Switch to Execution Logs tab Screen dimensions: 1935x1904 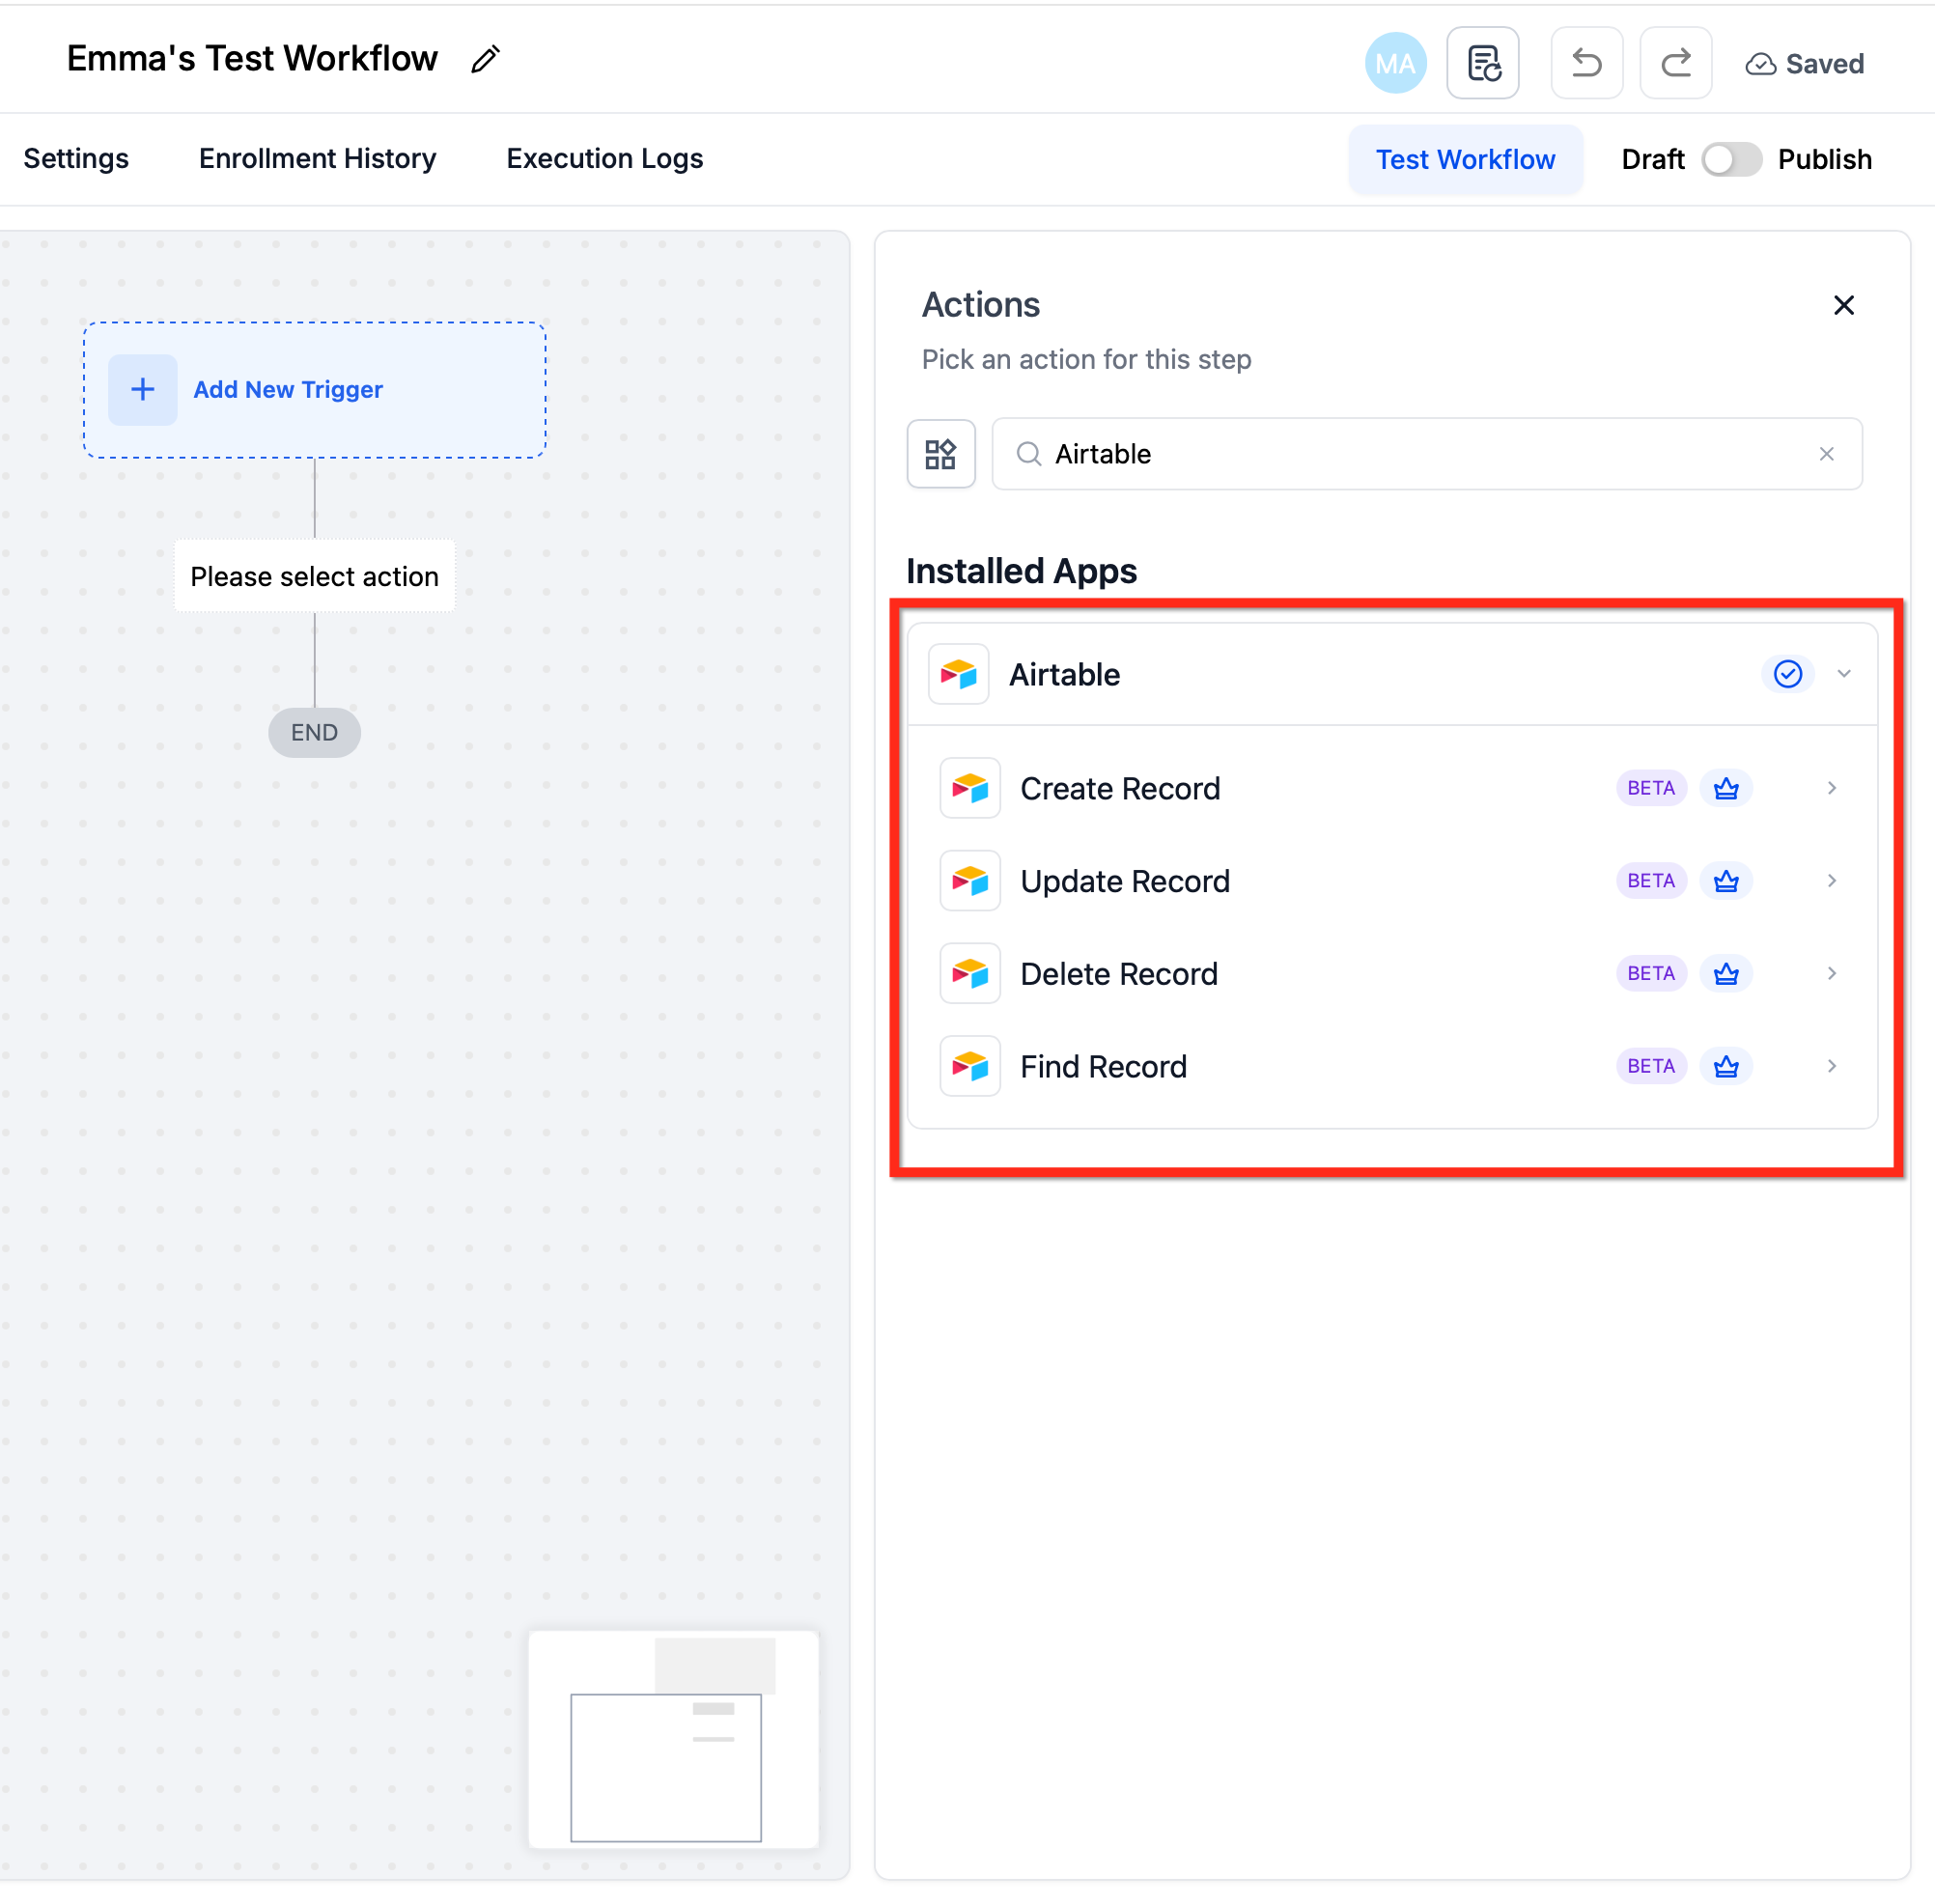[x=604, y=159]
